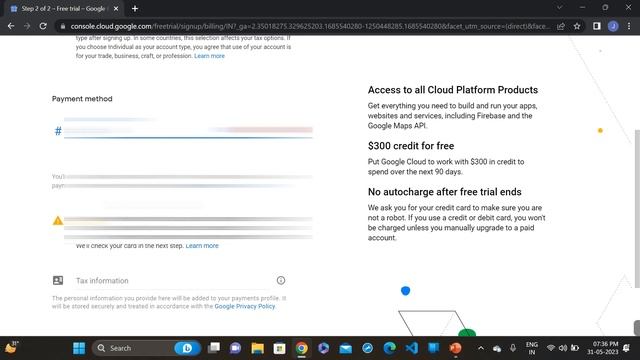This screenshot has height=360, width=640.
Task: Select 'Access to all Cloud Platform Products' heading
Action: [x=453, y=90]
